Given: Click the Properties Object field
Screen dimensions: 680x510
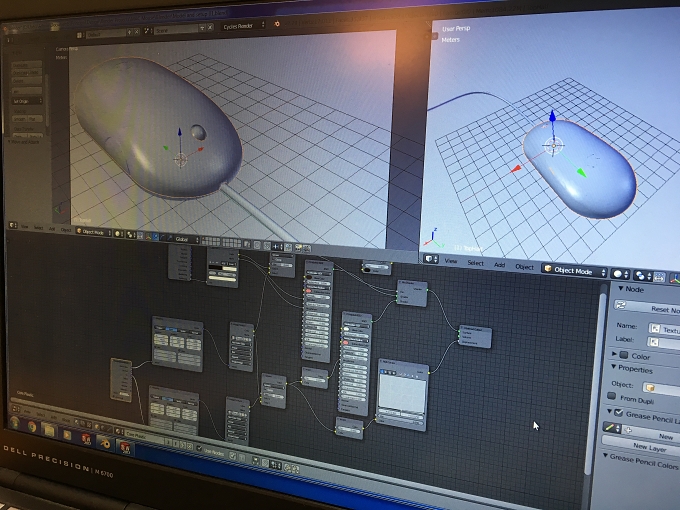Looking at the screenshot, I should [661, 389].
